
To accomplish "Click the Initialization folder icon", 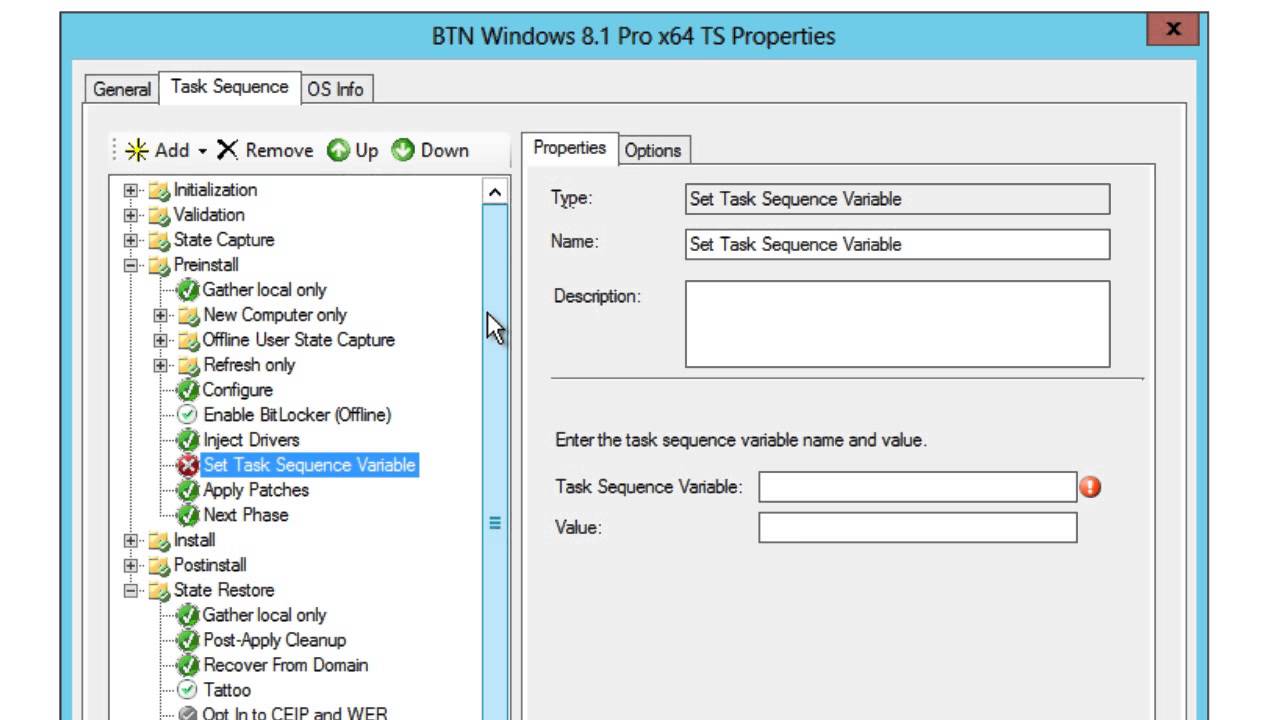I will 160,190.
